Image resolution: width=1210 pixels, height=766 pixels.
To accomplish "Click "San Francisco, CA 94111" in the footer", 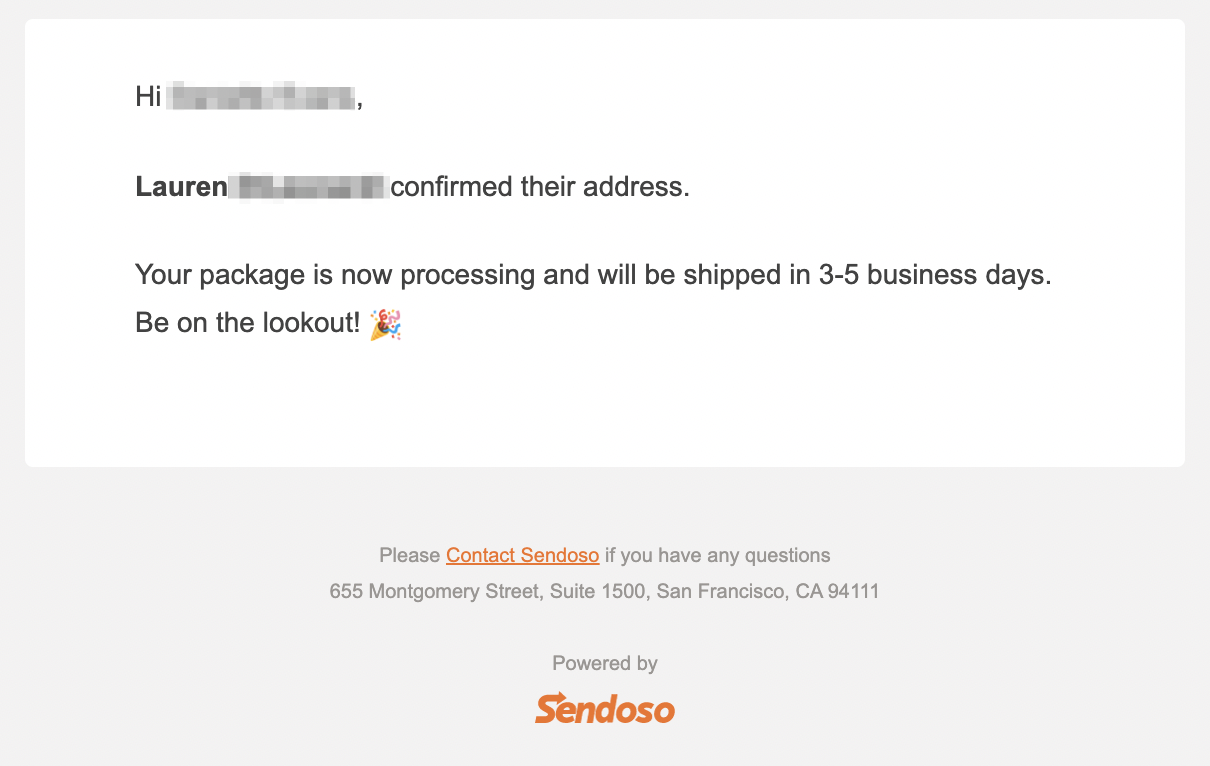I will click(768, 591).
